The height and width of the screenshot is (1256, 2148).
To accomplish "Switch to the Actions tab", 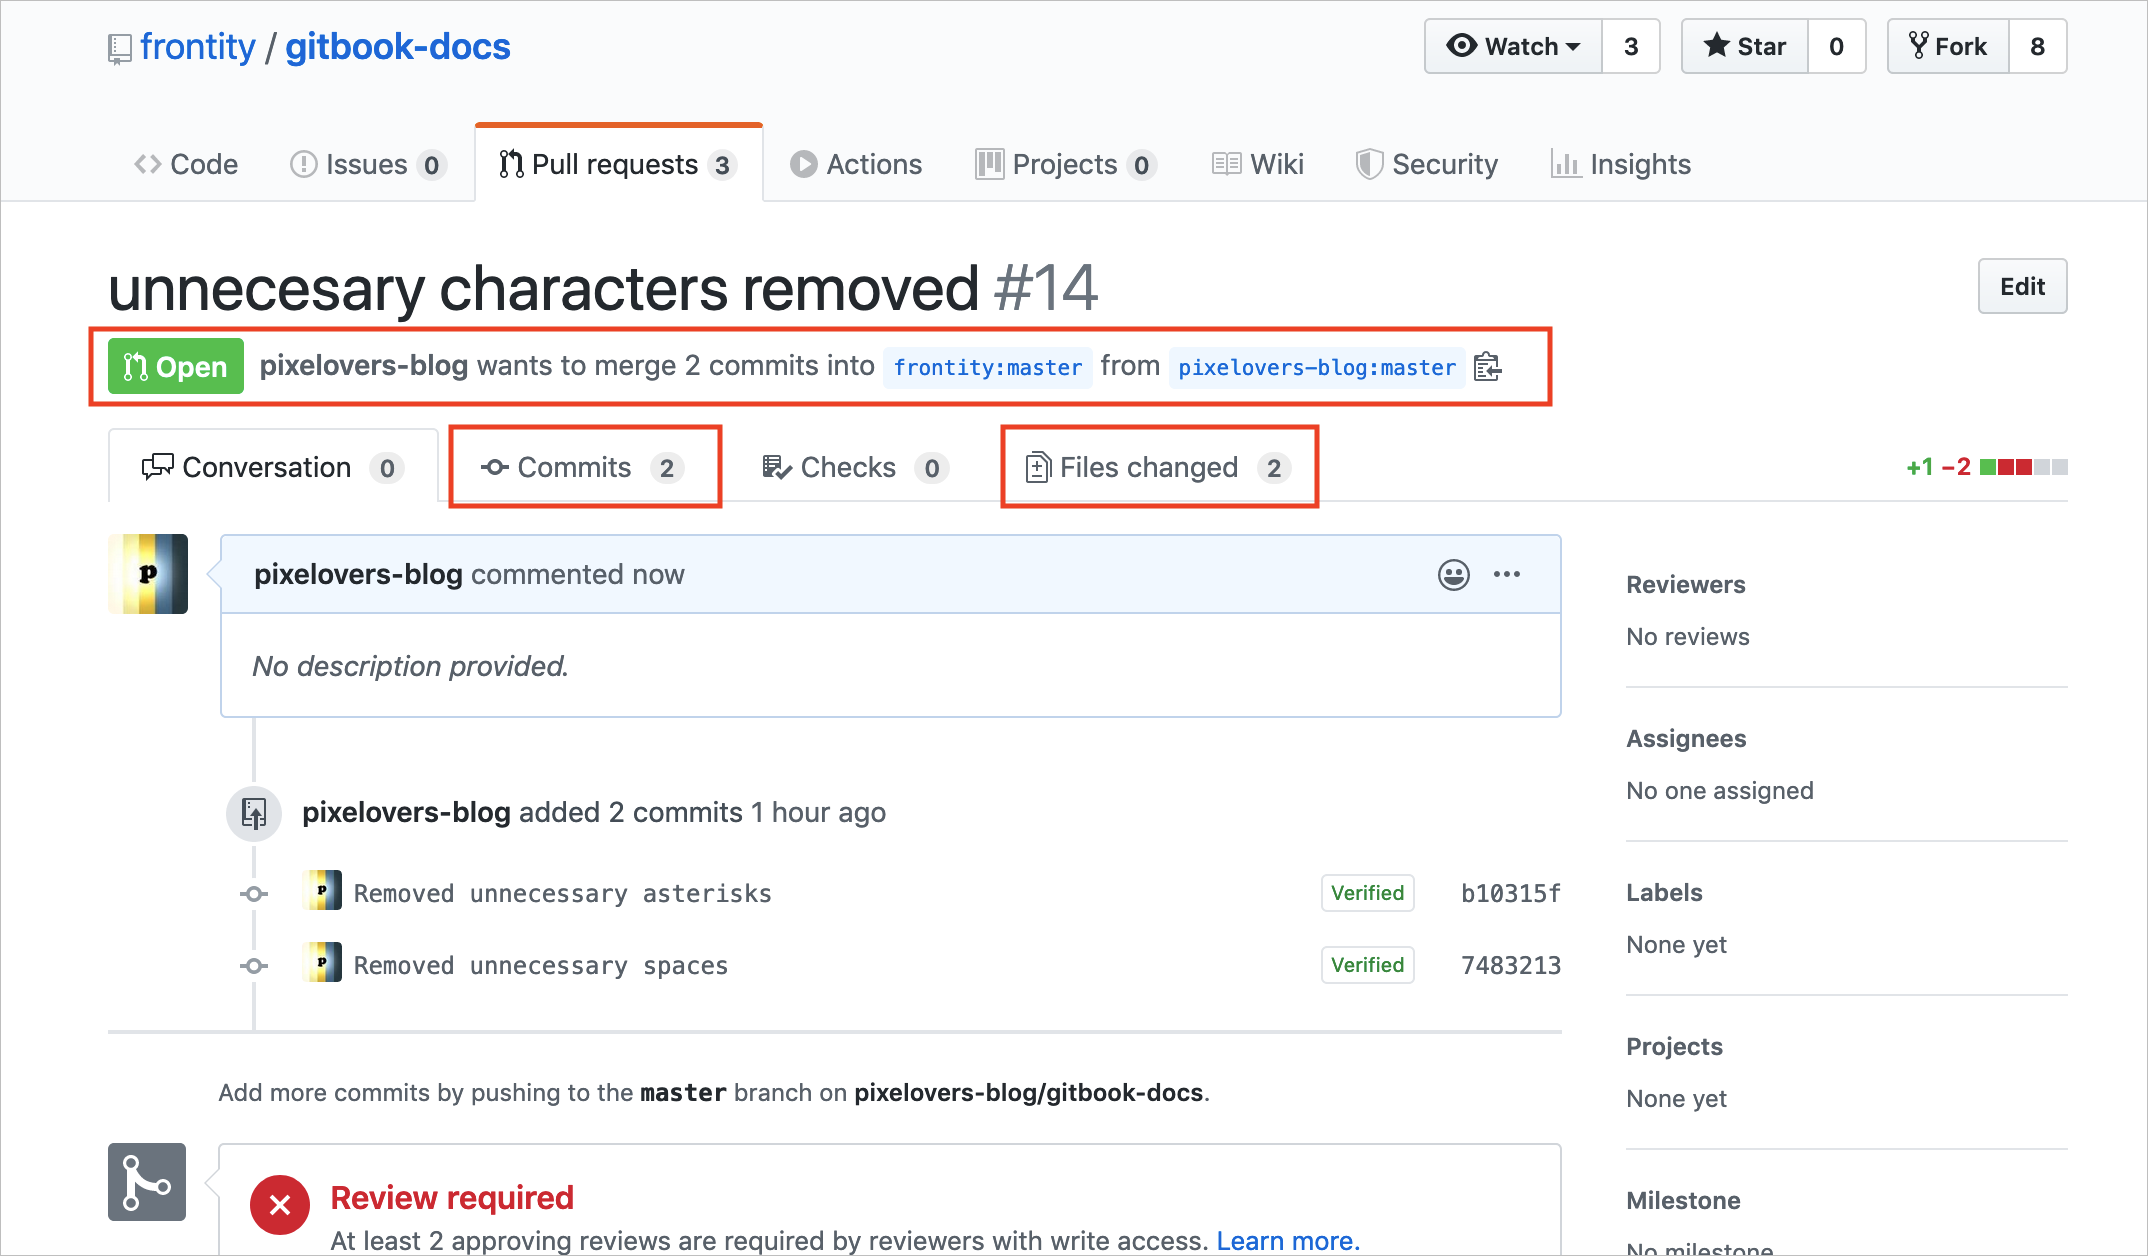I will point(856,164).
